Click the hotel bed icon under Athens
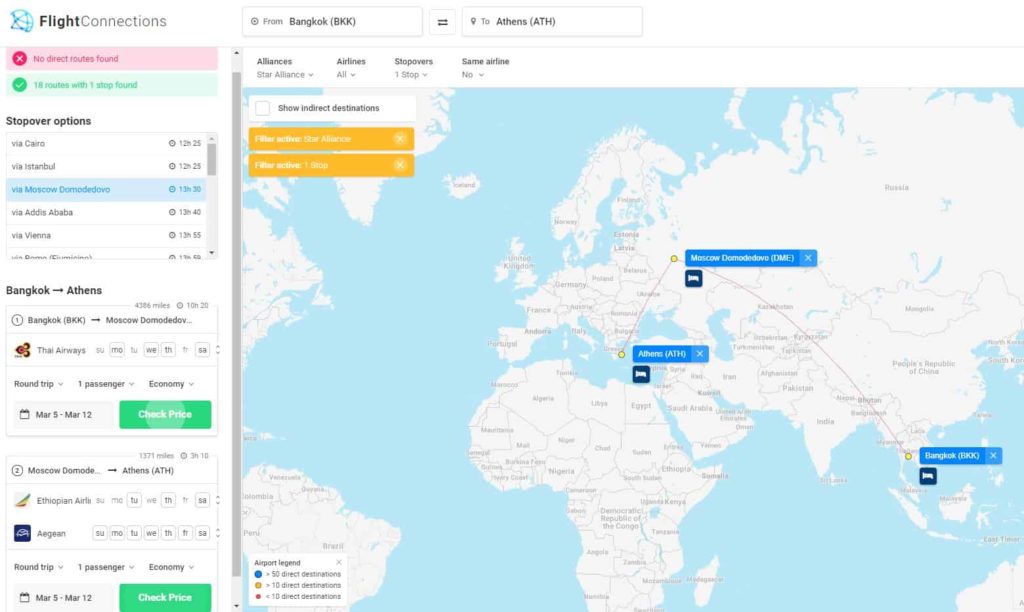This screenshot has height=612, width=1024. point(641,374)
